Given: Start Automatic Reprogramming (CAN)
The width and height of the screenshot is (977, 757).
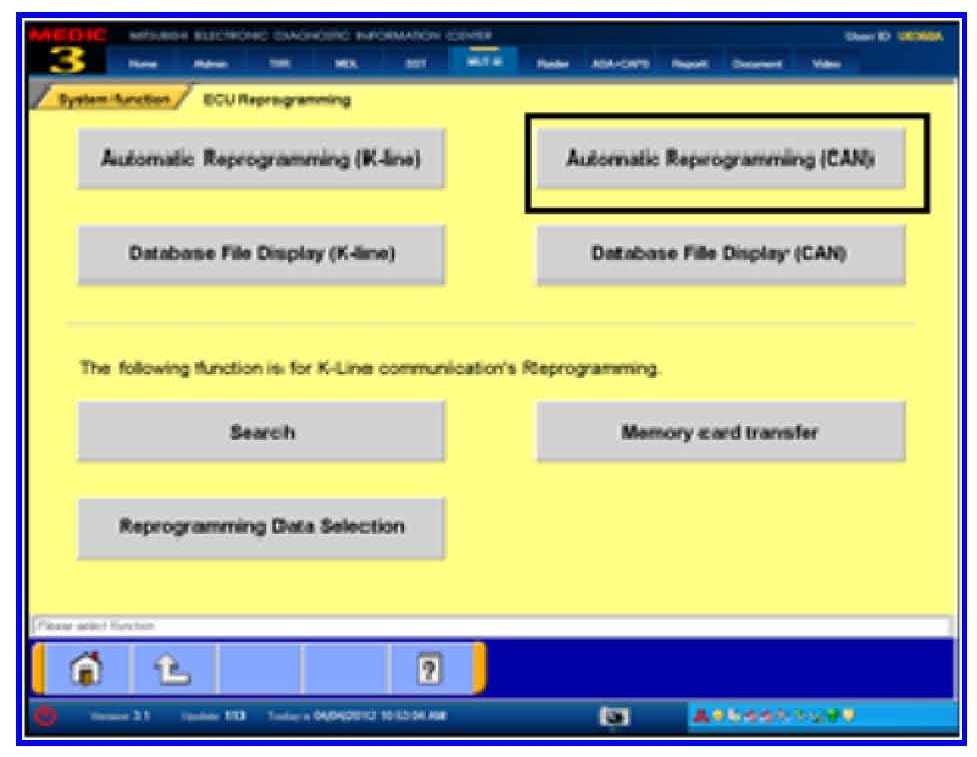Looking at the screenshot, I should [721, 159].
